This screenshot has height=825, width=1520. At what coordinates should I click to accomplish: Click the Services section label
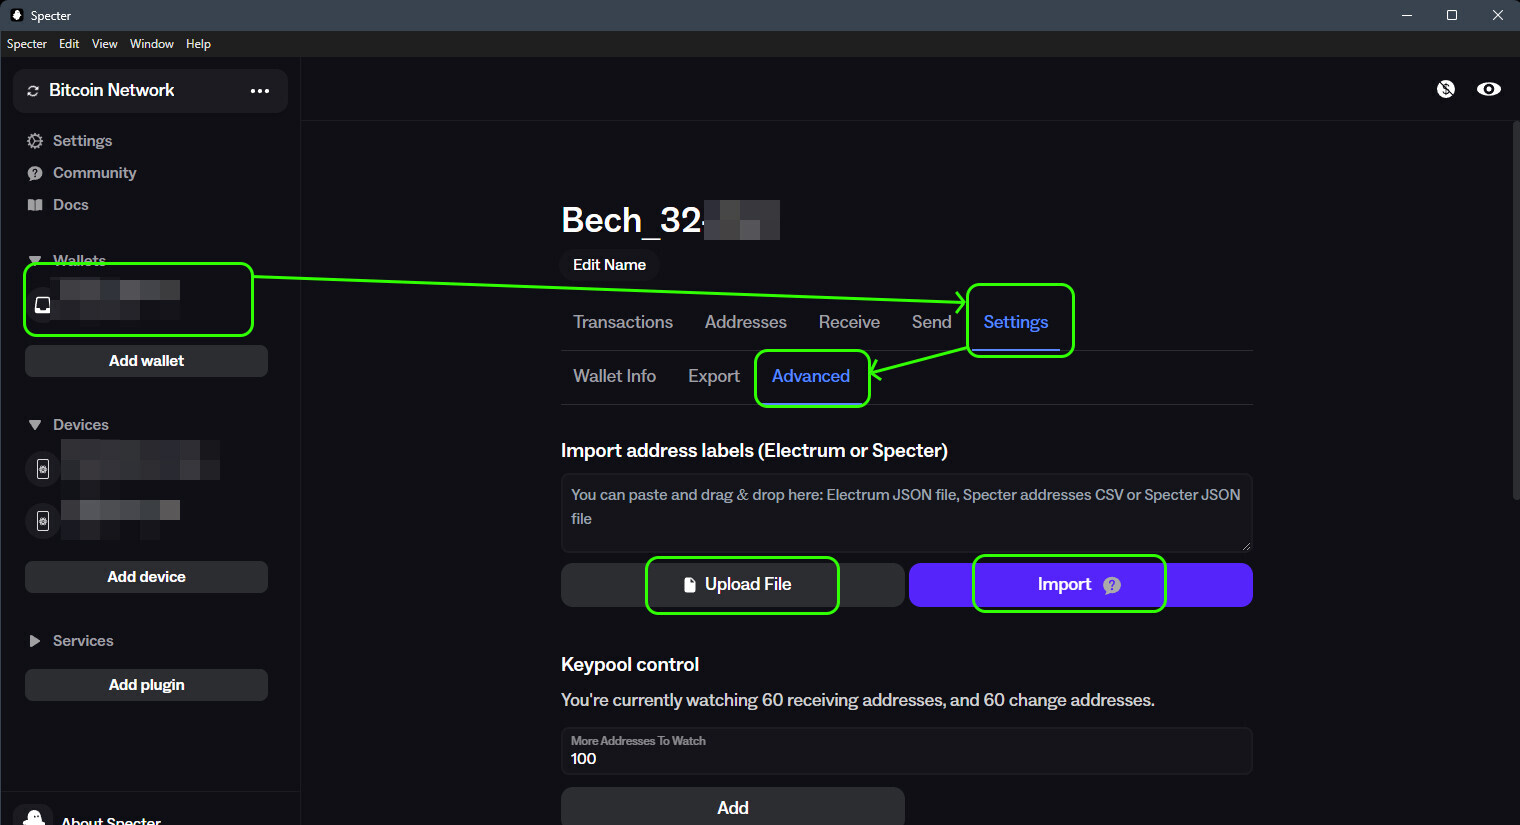pos(83,641)
